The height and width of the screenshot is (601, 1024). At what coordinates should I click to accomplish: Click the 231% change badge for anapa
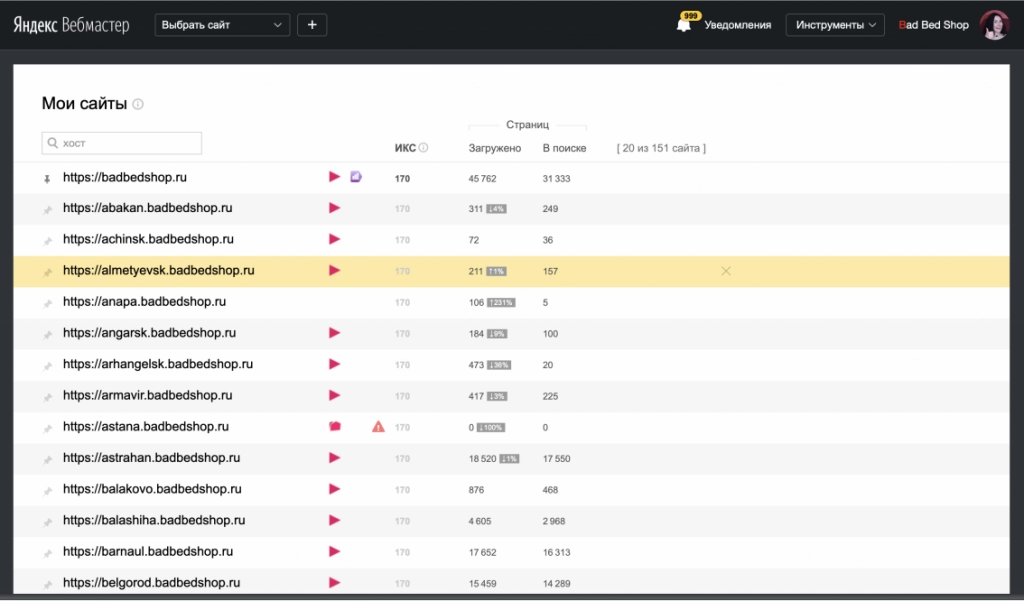click(501, 302)
